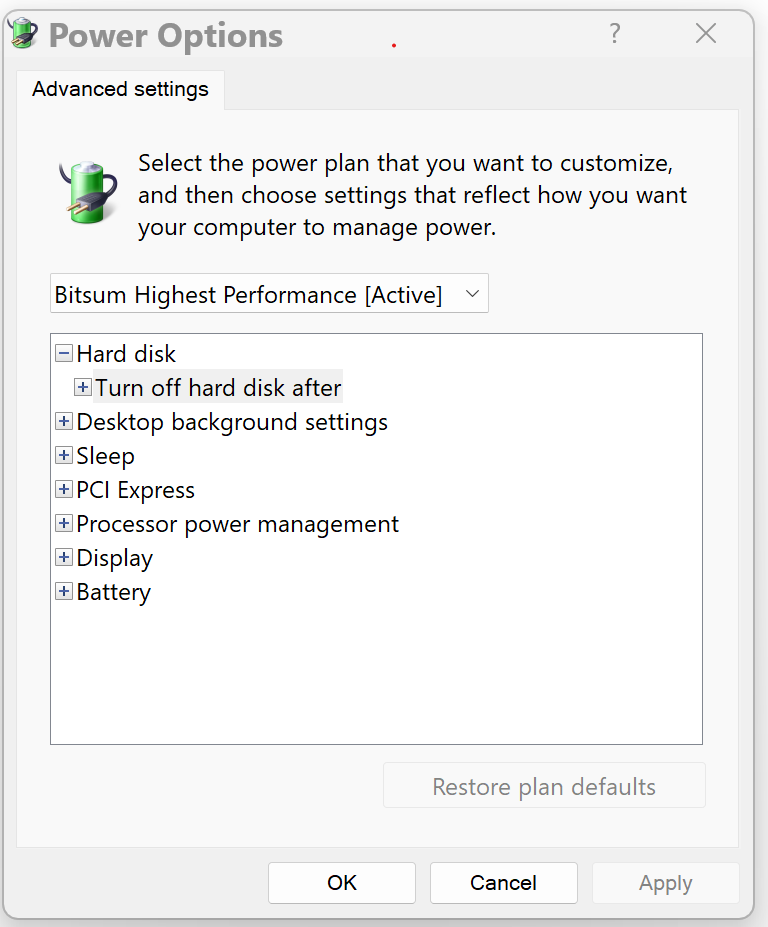Click the question mark help button
768x927 pixels.
[615, 34]
